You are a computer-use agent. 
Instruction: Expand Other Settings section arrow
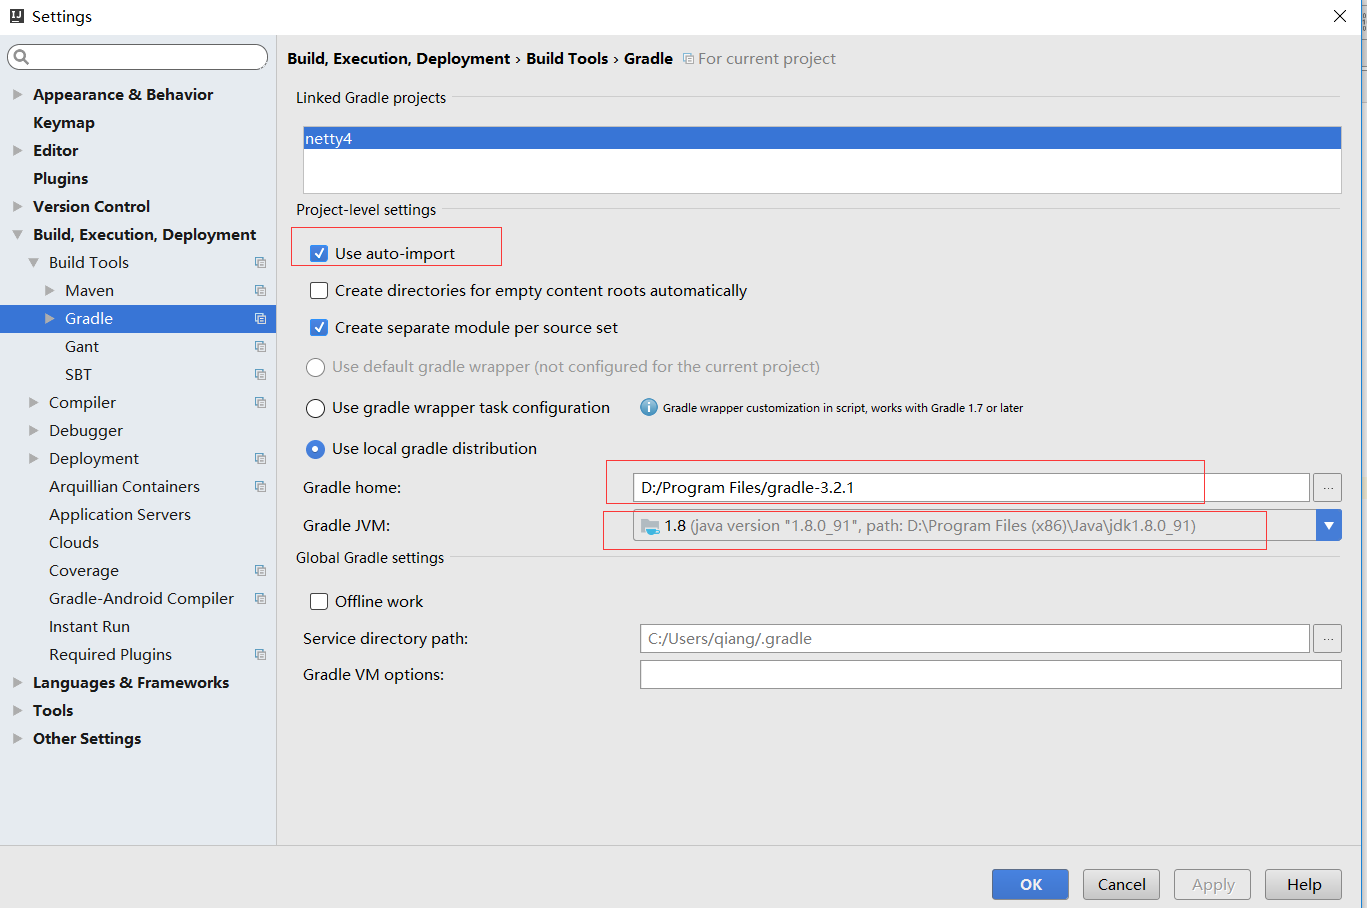pyautogui.click(x=17, y=738)
